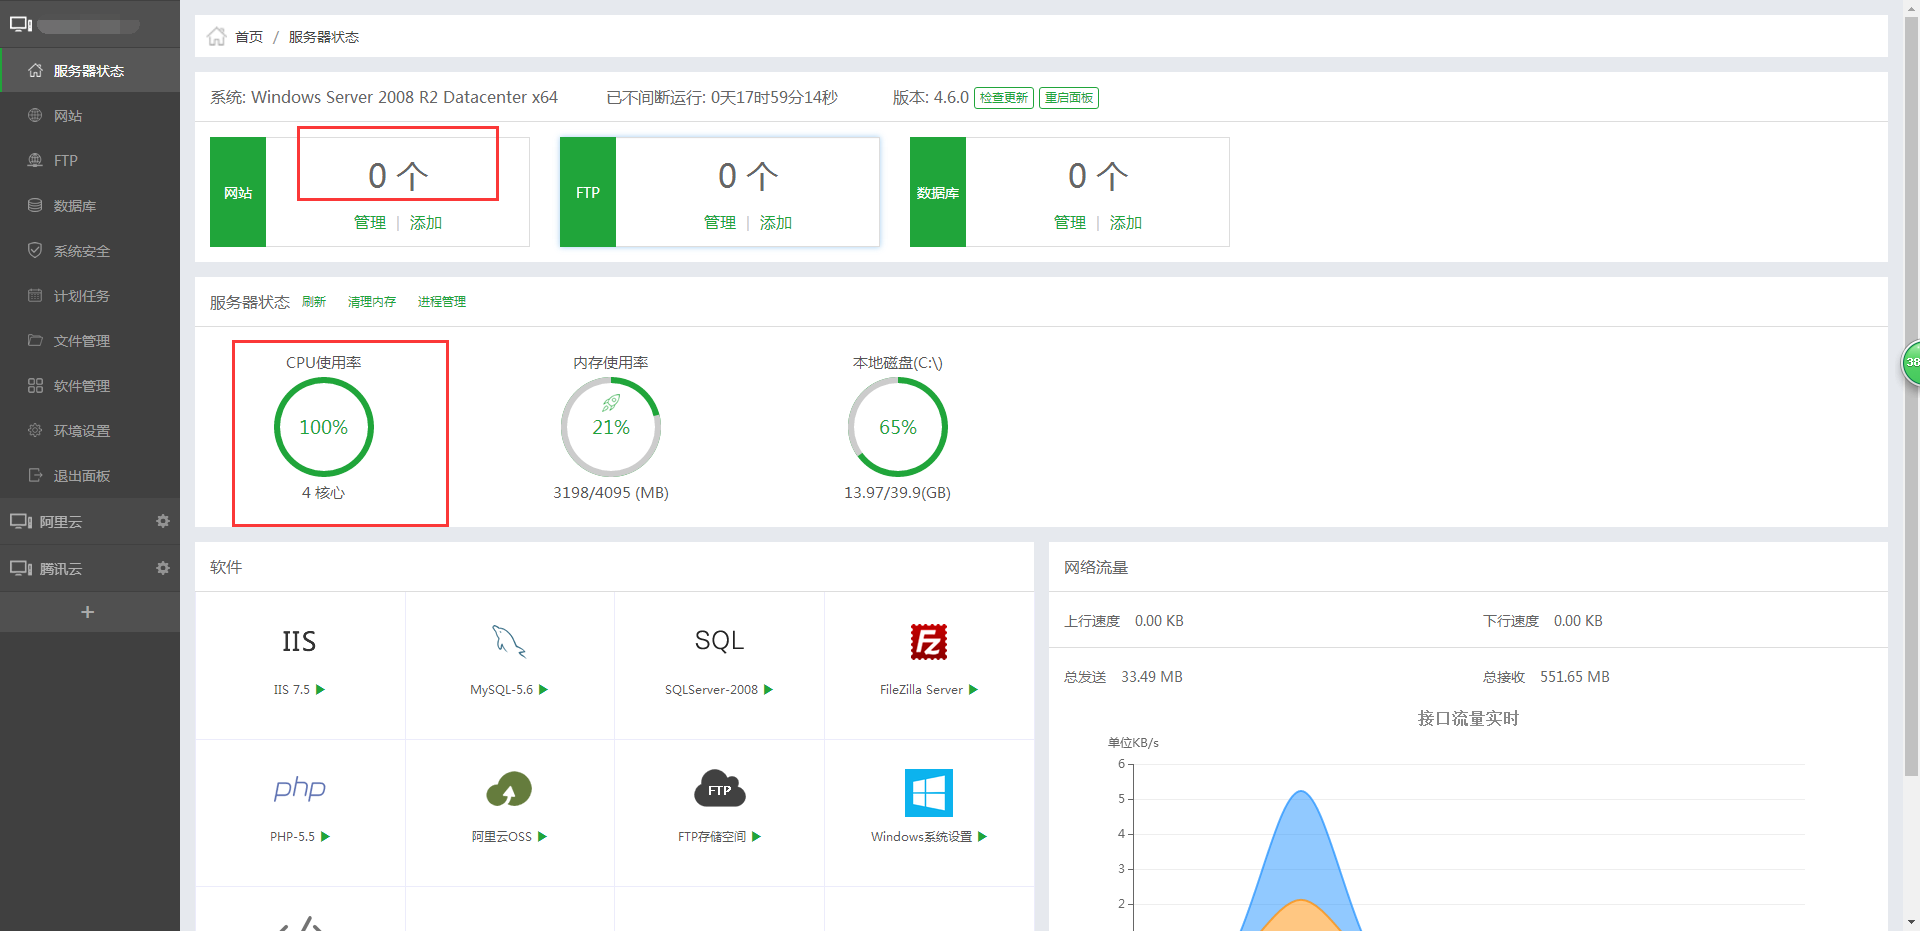
Task: Open settings gear for 阿里云
Action: 163,521
